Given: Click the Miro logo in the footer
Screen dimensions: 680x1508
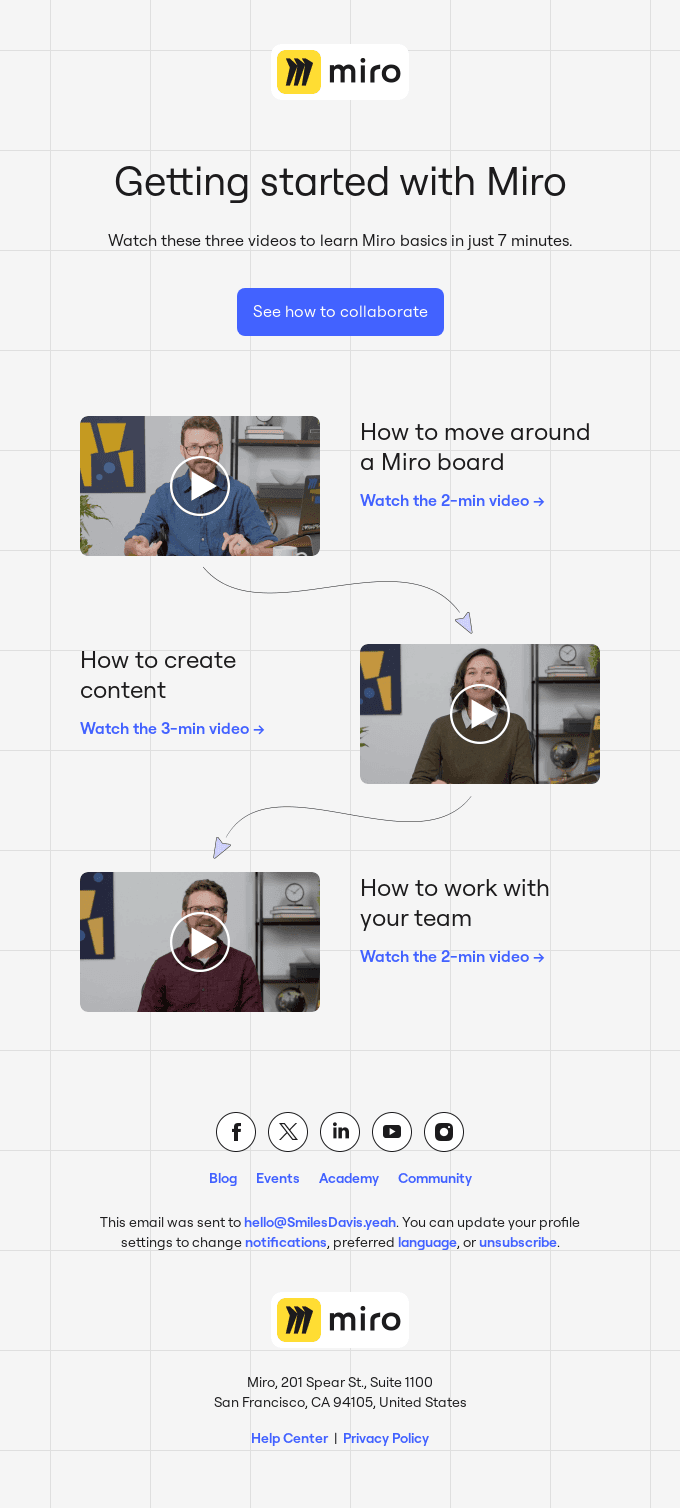Looking at the screenshot, I should click(340, 1320).
